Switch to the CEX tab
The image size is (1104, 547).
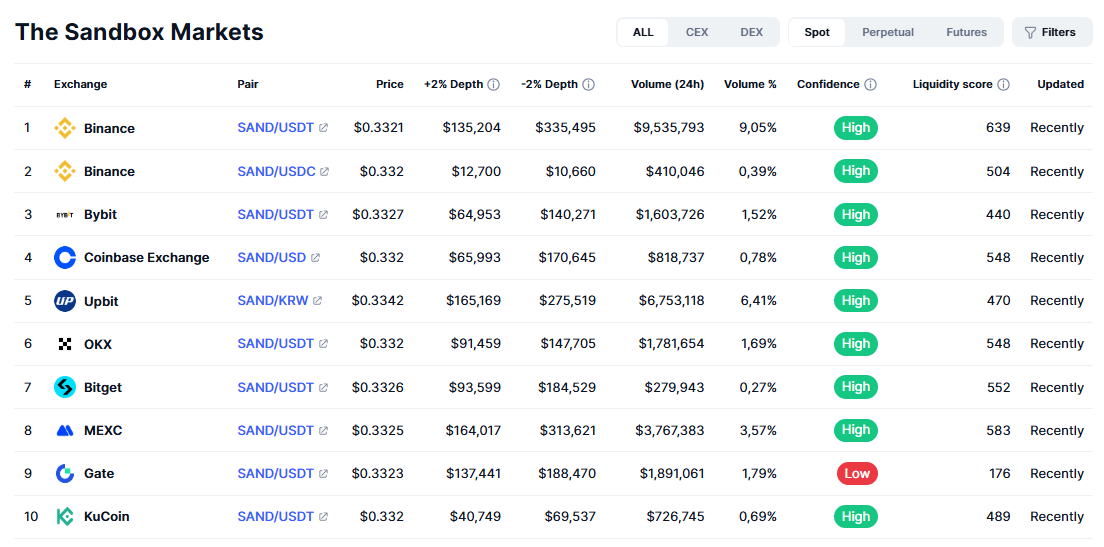click(x=697, y=32)
